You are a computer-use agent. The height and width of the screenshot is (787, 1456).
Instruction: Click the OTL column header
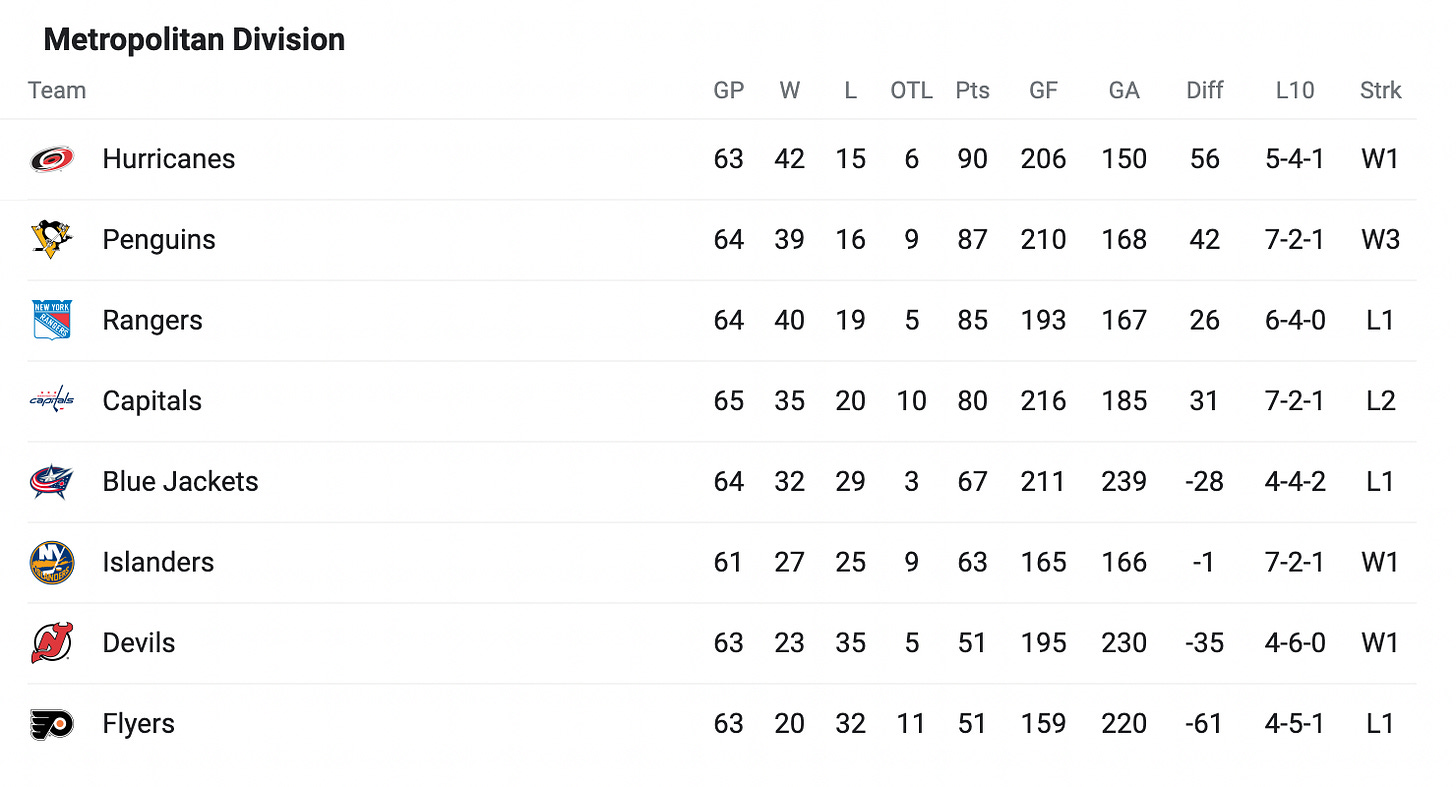[911, 90]
